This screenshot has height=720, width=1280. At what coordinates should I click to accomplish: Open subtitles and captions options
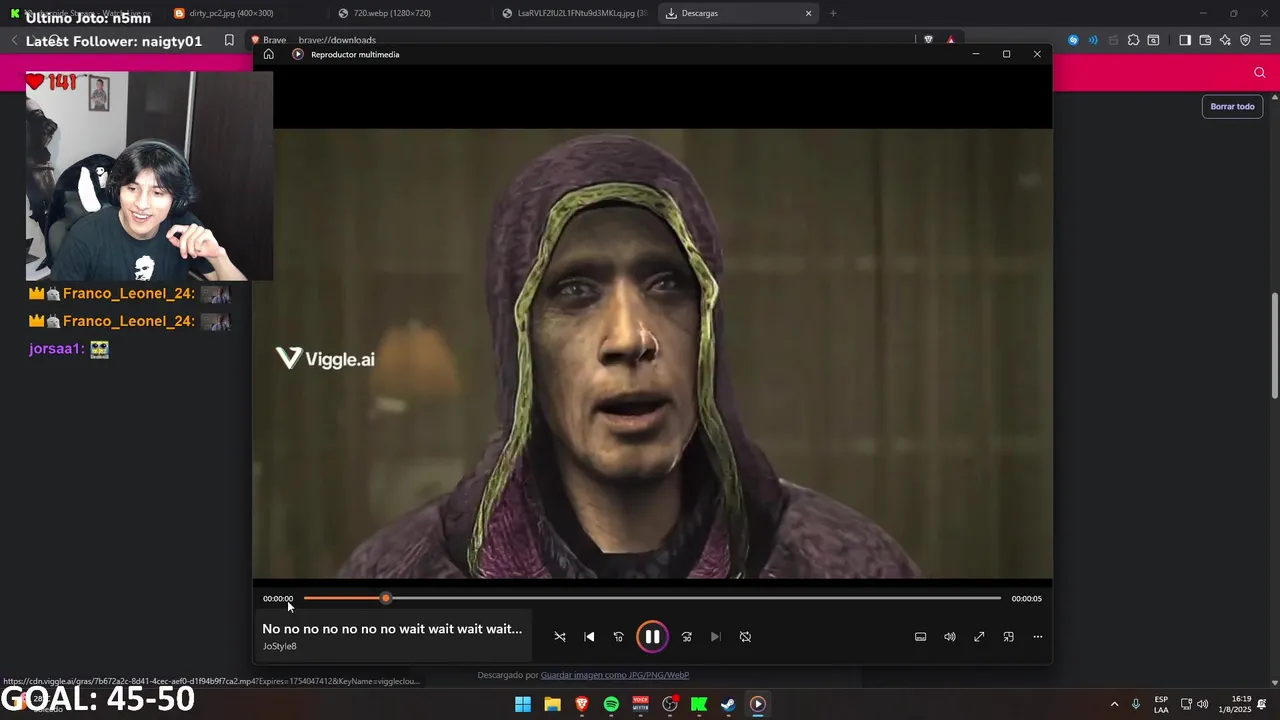921,637
